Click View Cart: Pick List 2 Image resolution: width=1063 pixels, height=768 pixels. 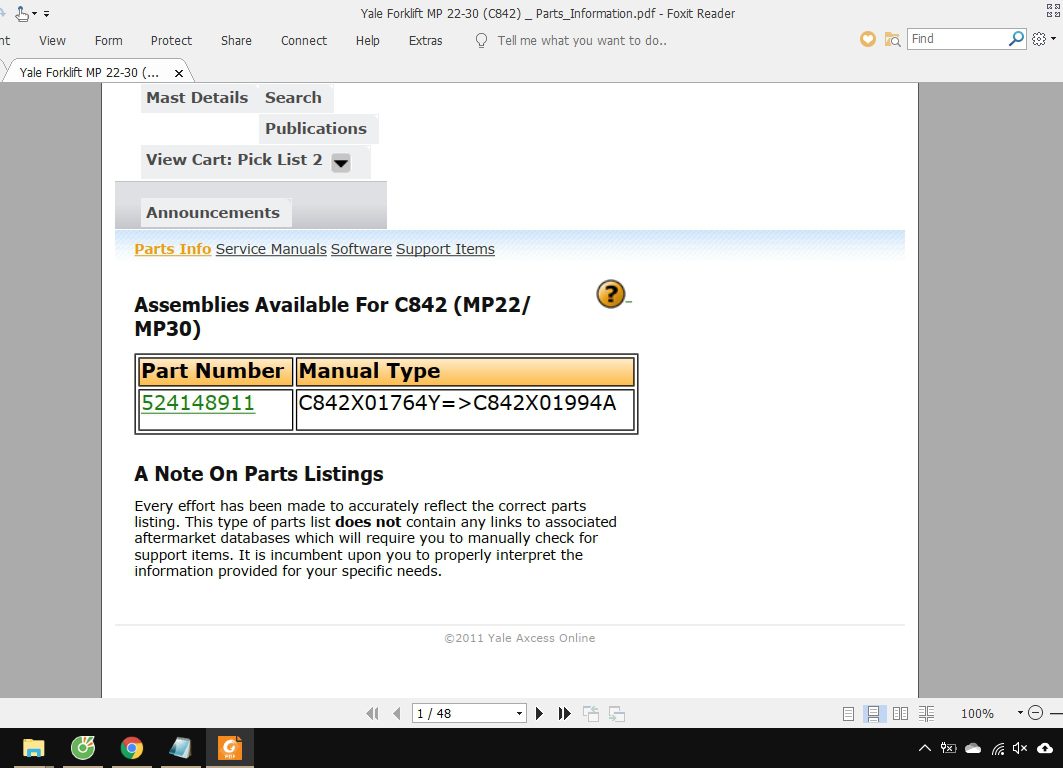(x=234, y=160)
